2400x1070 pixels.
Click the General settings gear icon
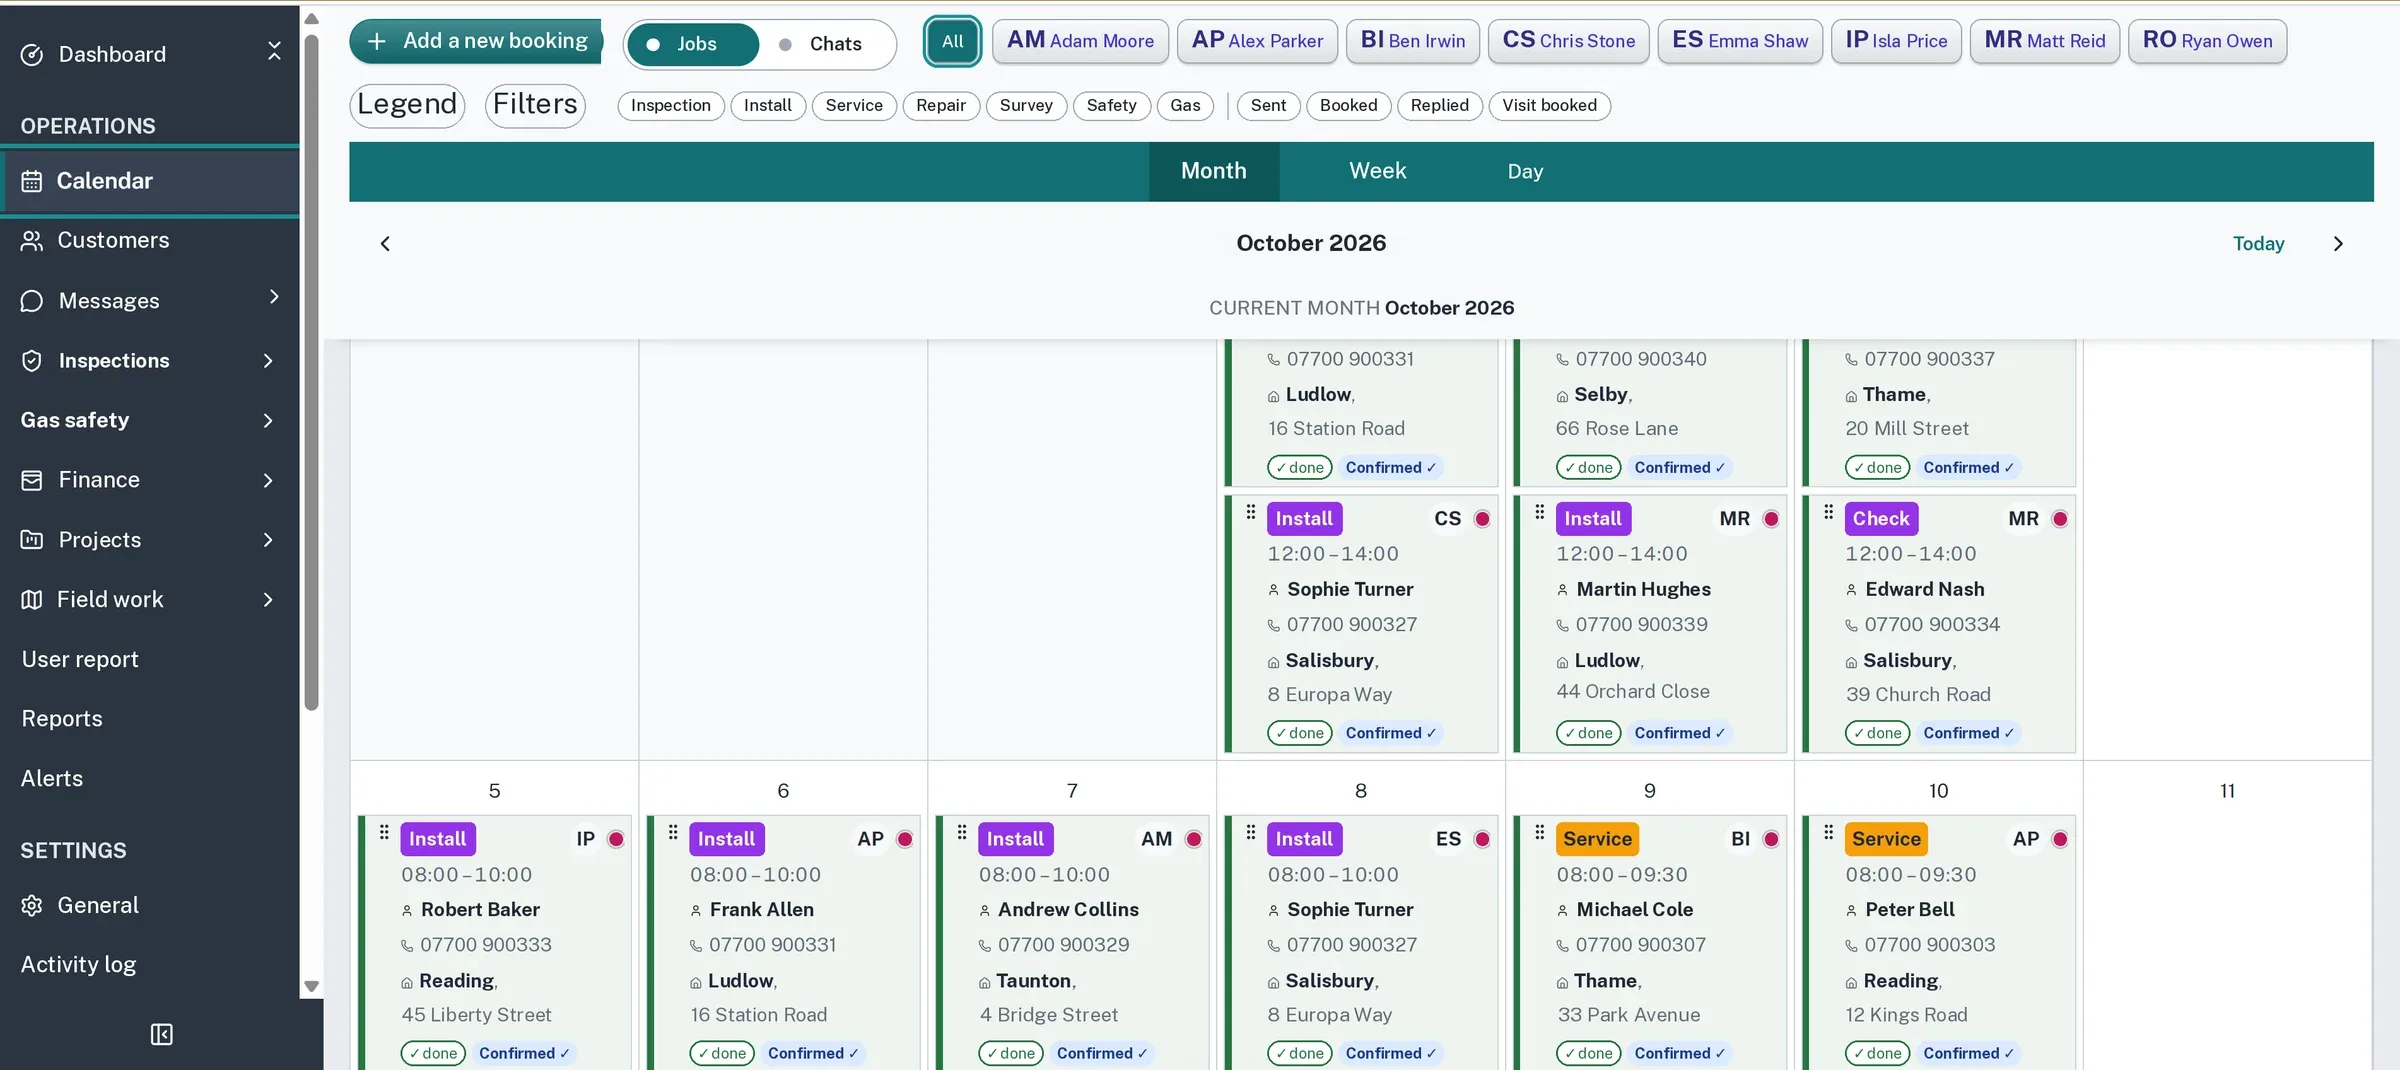pos(32,905)
